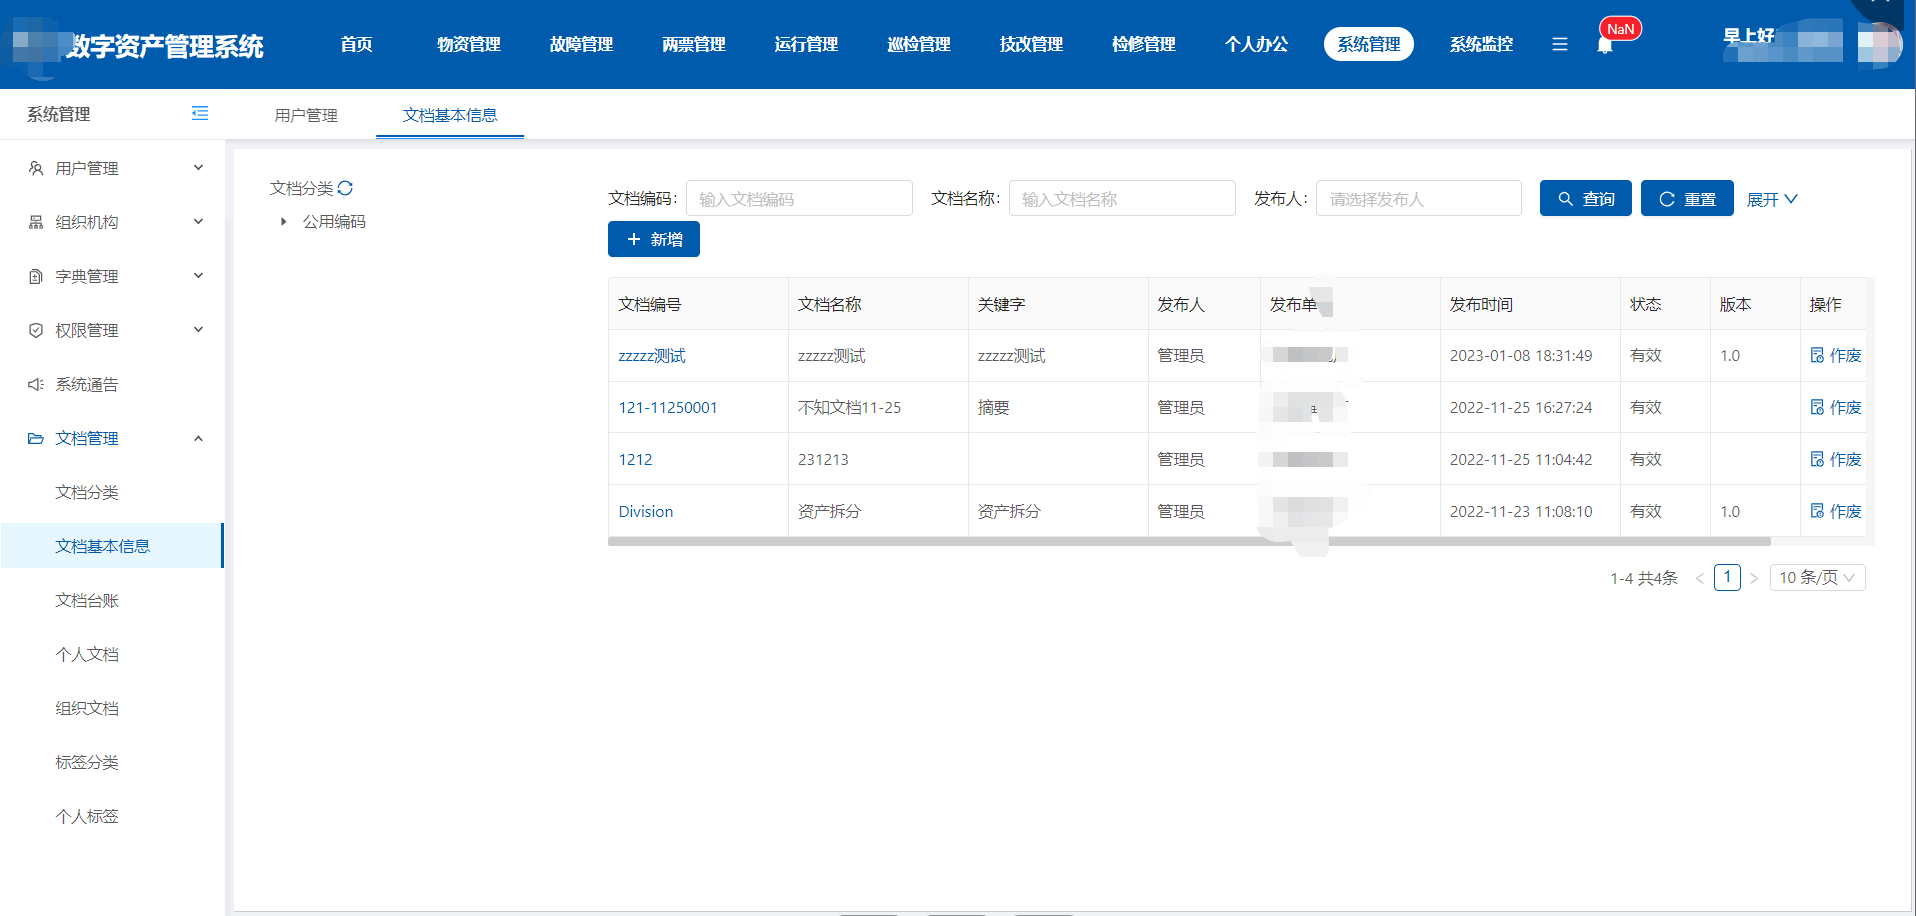The height and width of the screenshot is (916, 1916).
Task: Focus the 文档编码 input field
Action: point(799,198)
